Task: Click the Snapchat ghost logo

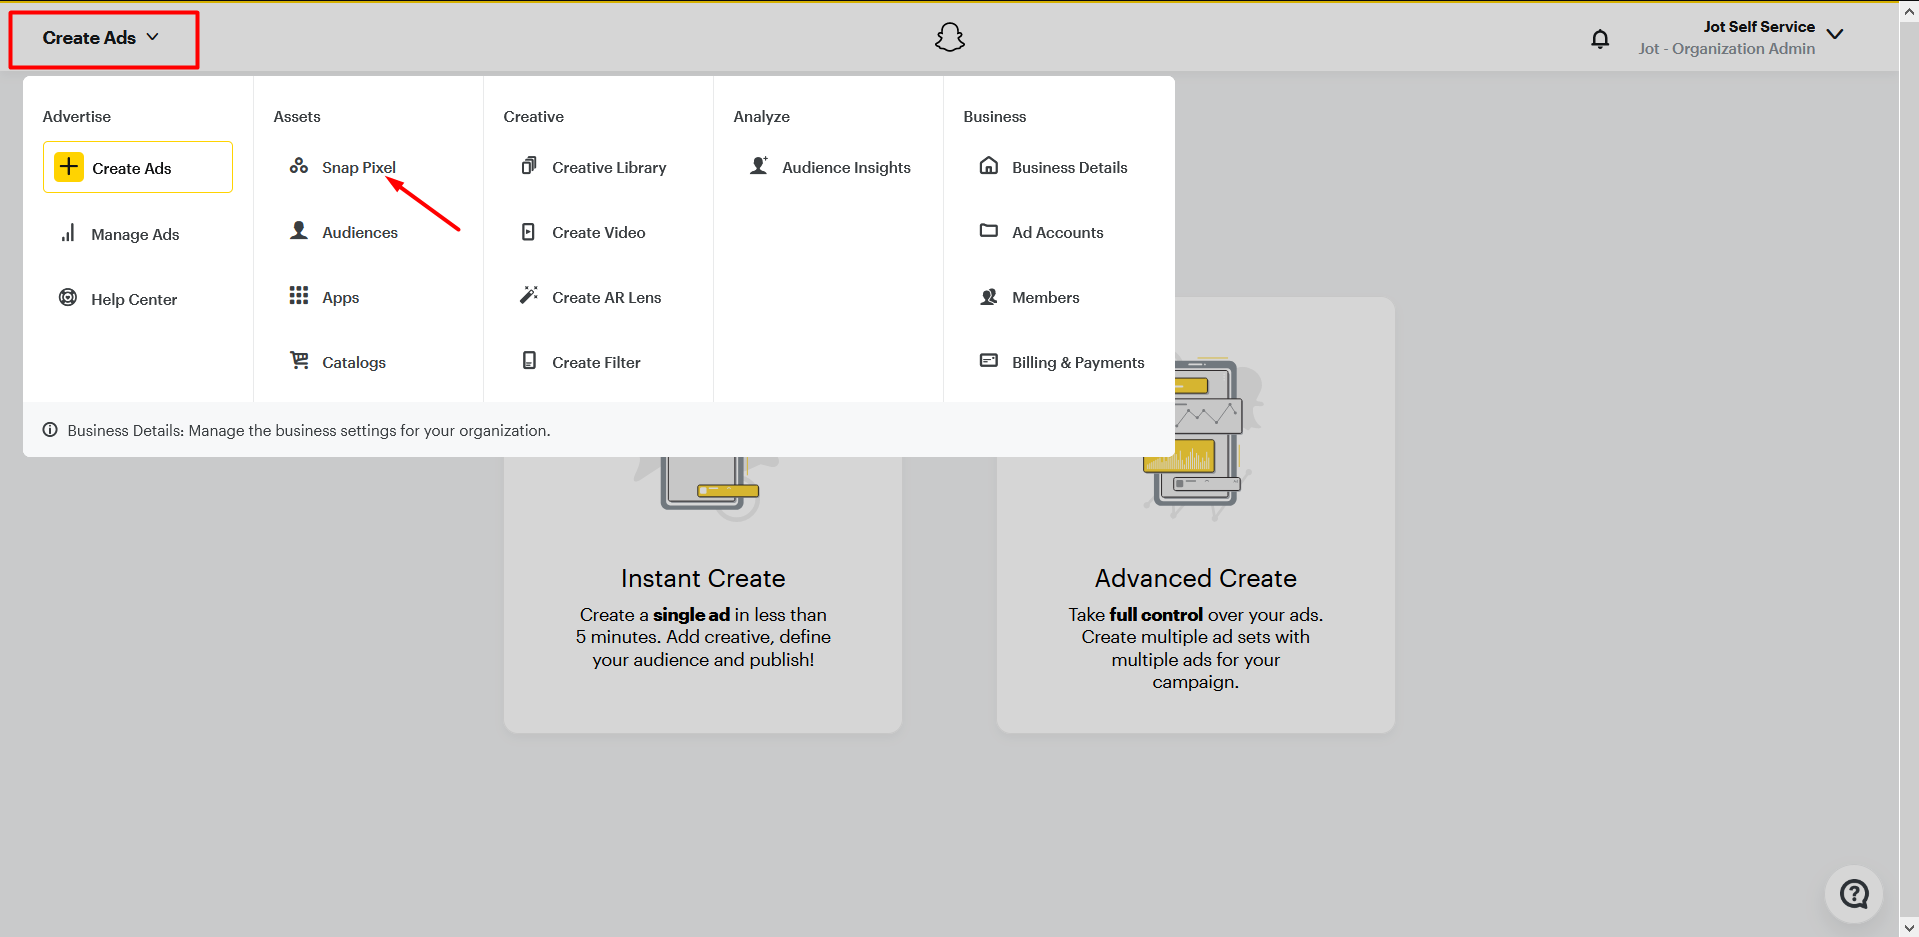Action: tap(949, 38)
